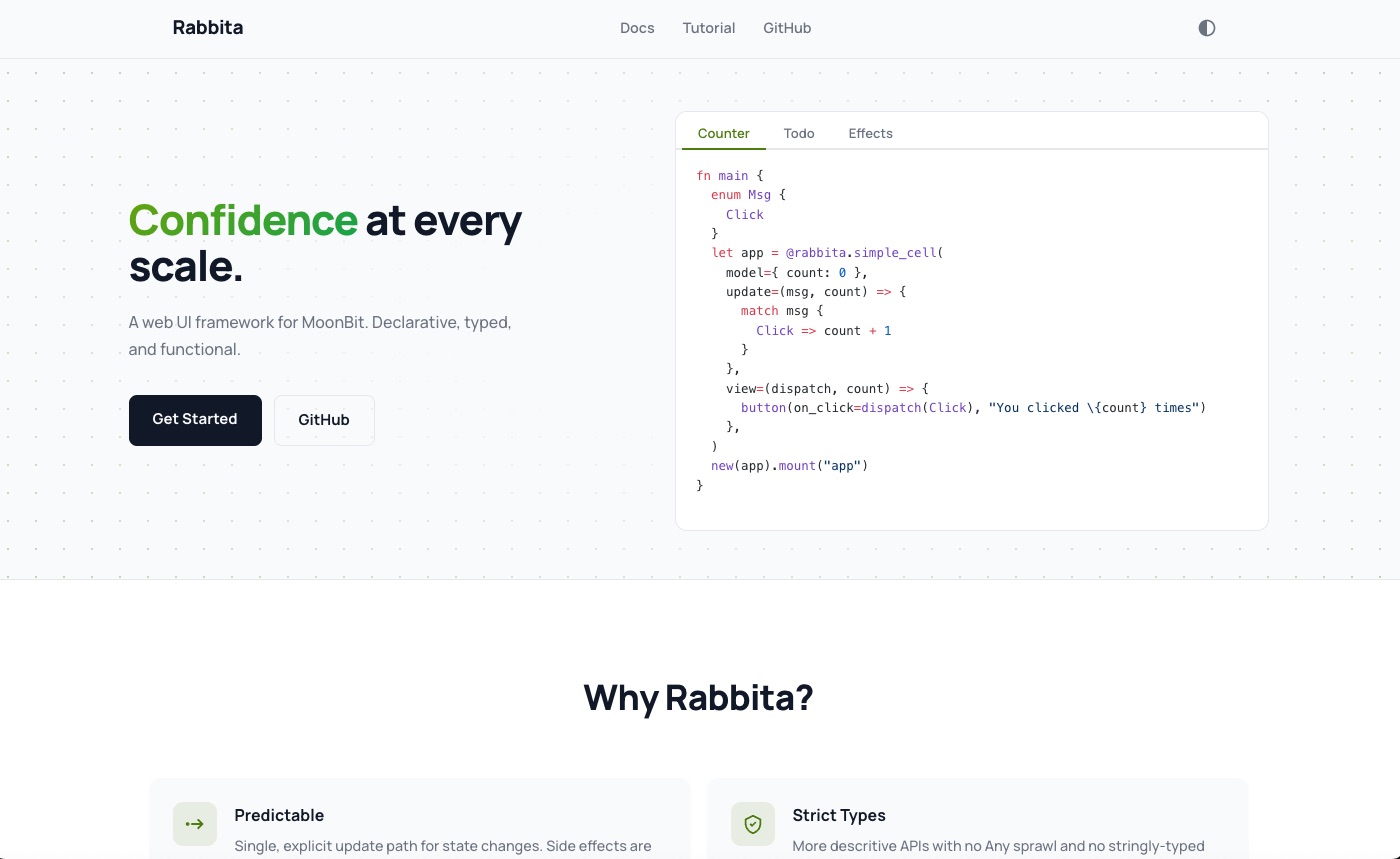Click the "enum Msg {" code line

pos(749,195)
